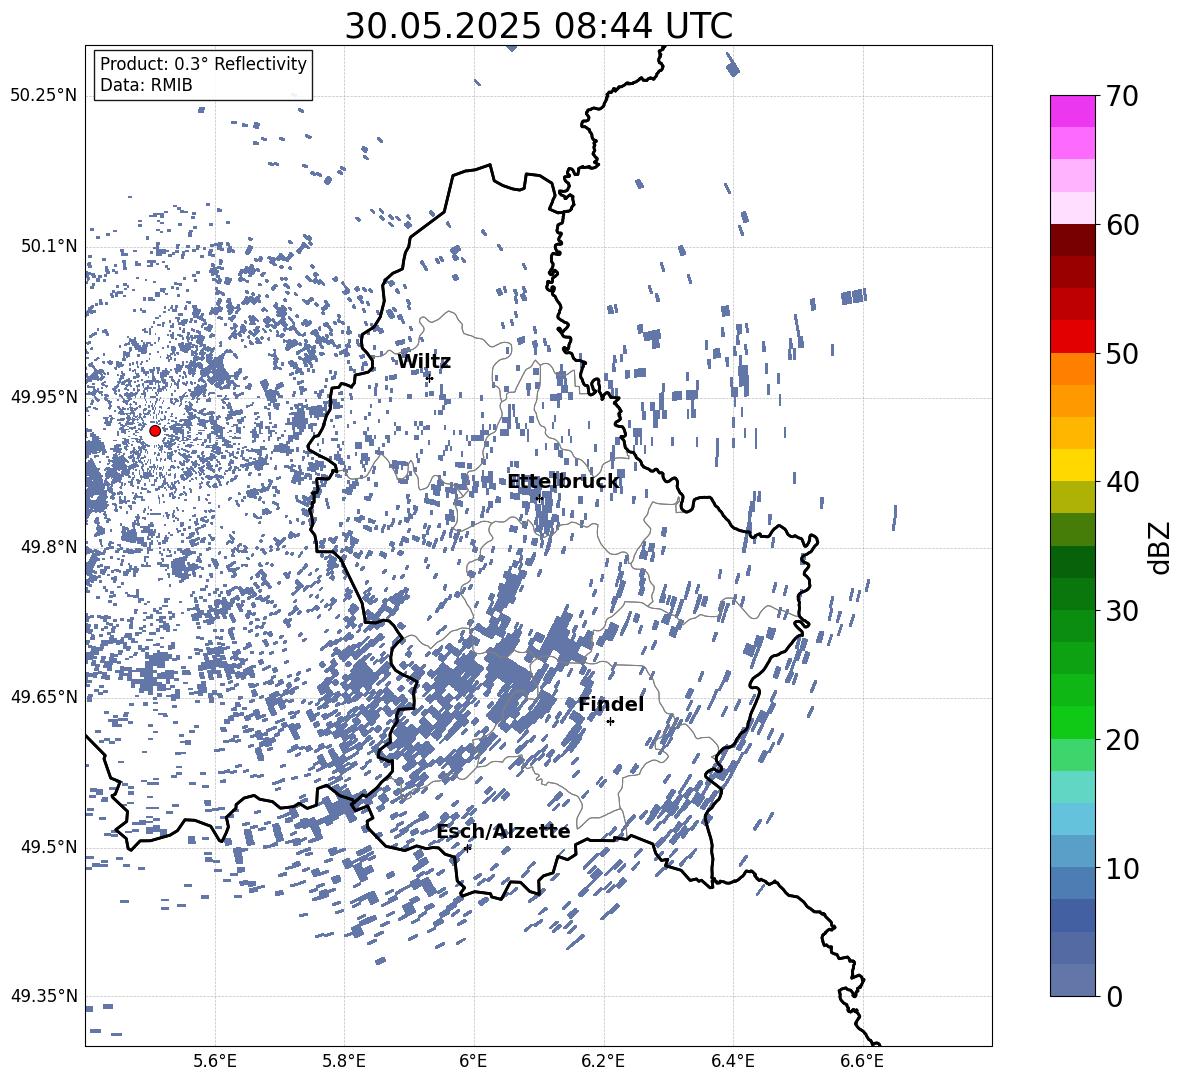Click the red radar site marker

[x=155, y=431]
